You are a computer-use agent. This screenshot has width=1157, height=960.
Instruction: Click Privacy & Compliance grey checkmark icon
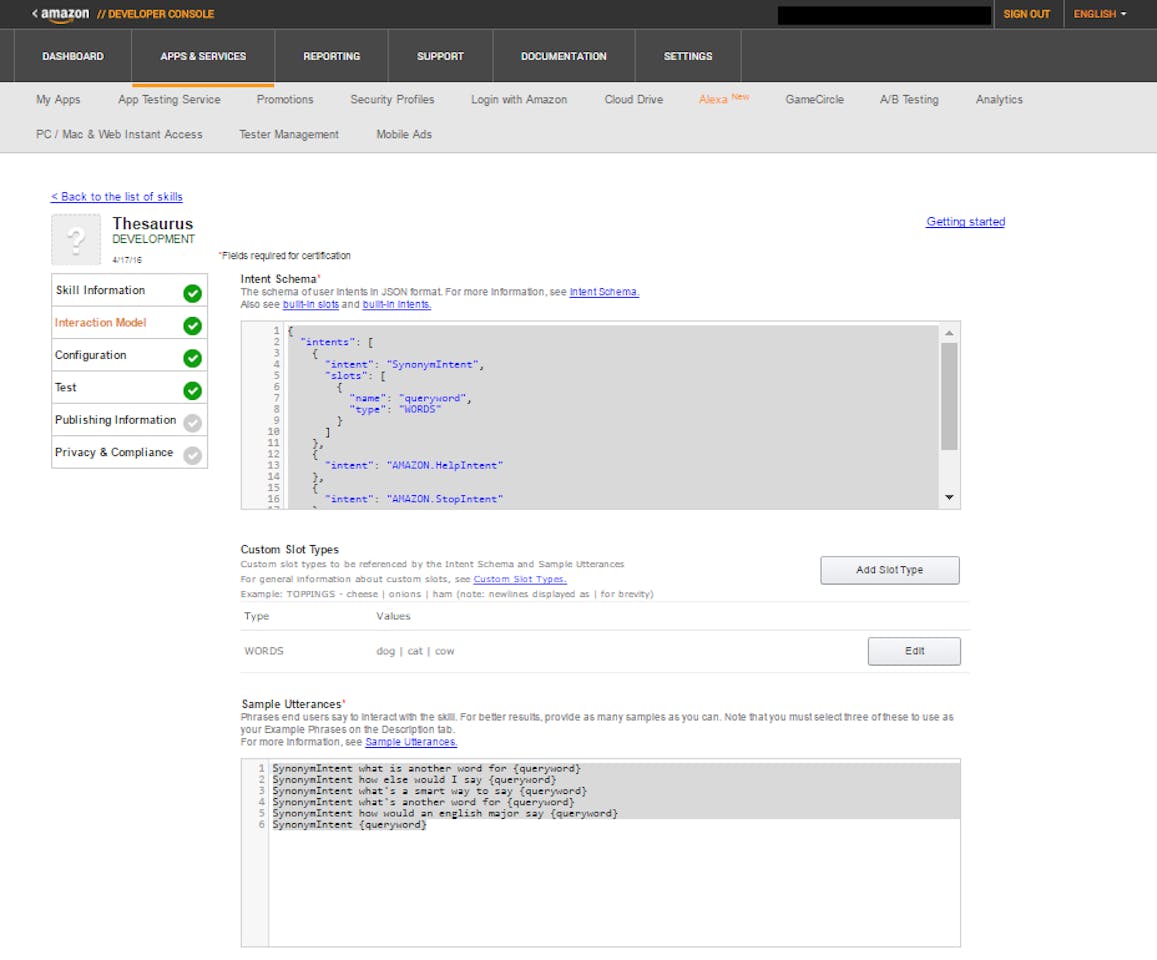click(x=193, y=455)
